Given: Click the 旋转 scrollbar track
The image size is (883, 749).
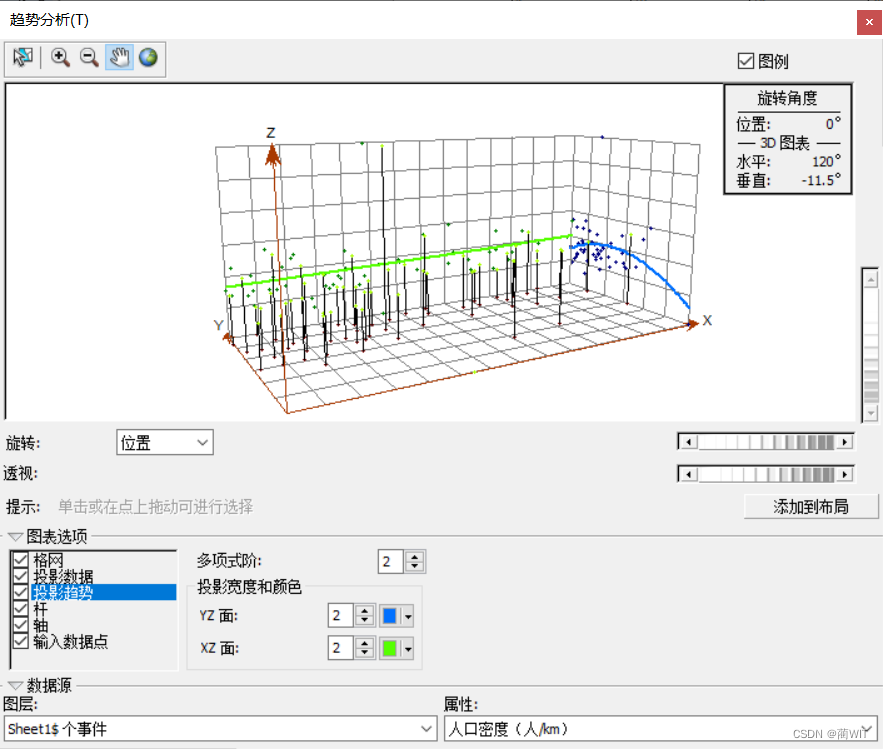Looking at the screenshot, I should (x=766, y=442).
